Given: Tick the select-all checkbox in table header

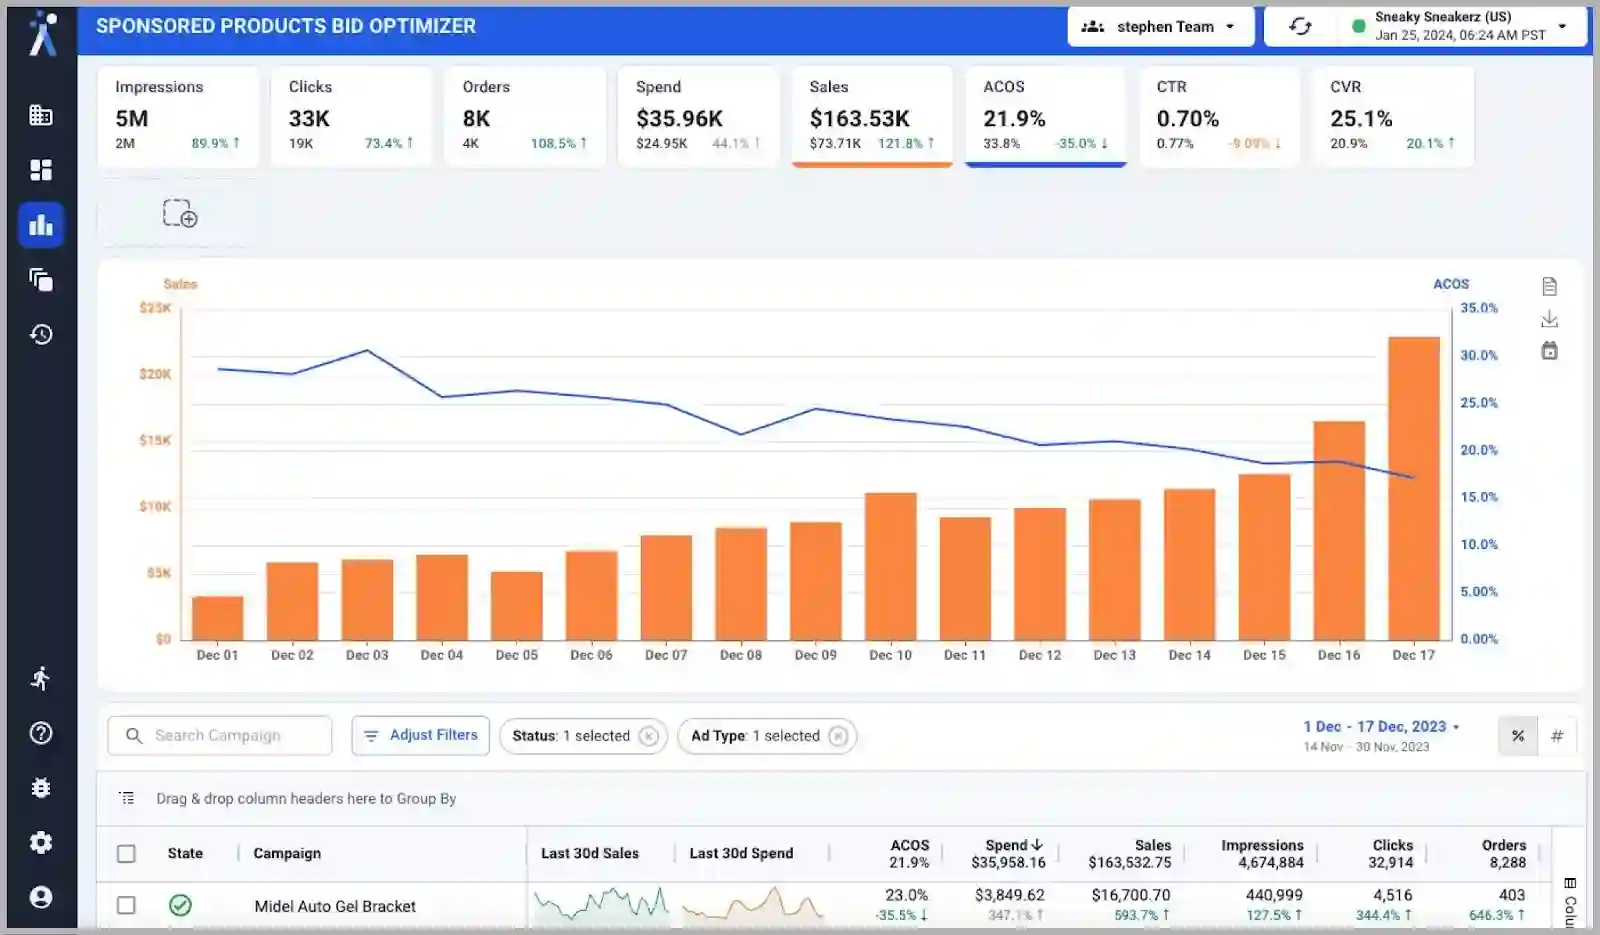Looking at the screenshot, I should [x=126, y=854].
